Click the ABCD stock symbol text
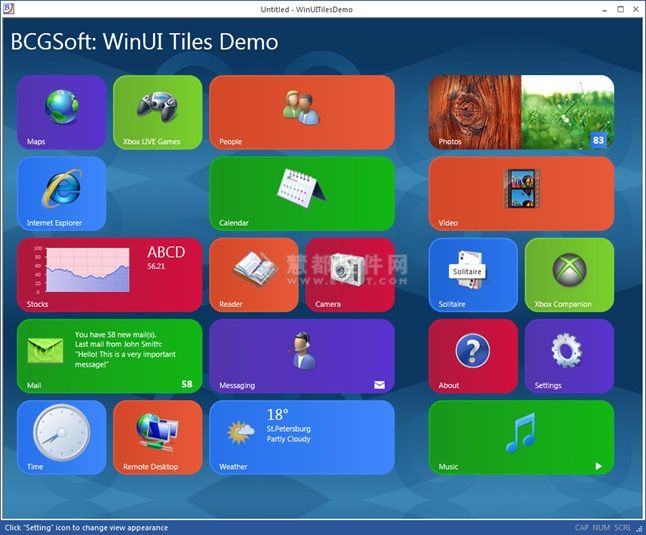Image resolution: width=646 pixels, height=535 pixels. 166,252
